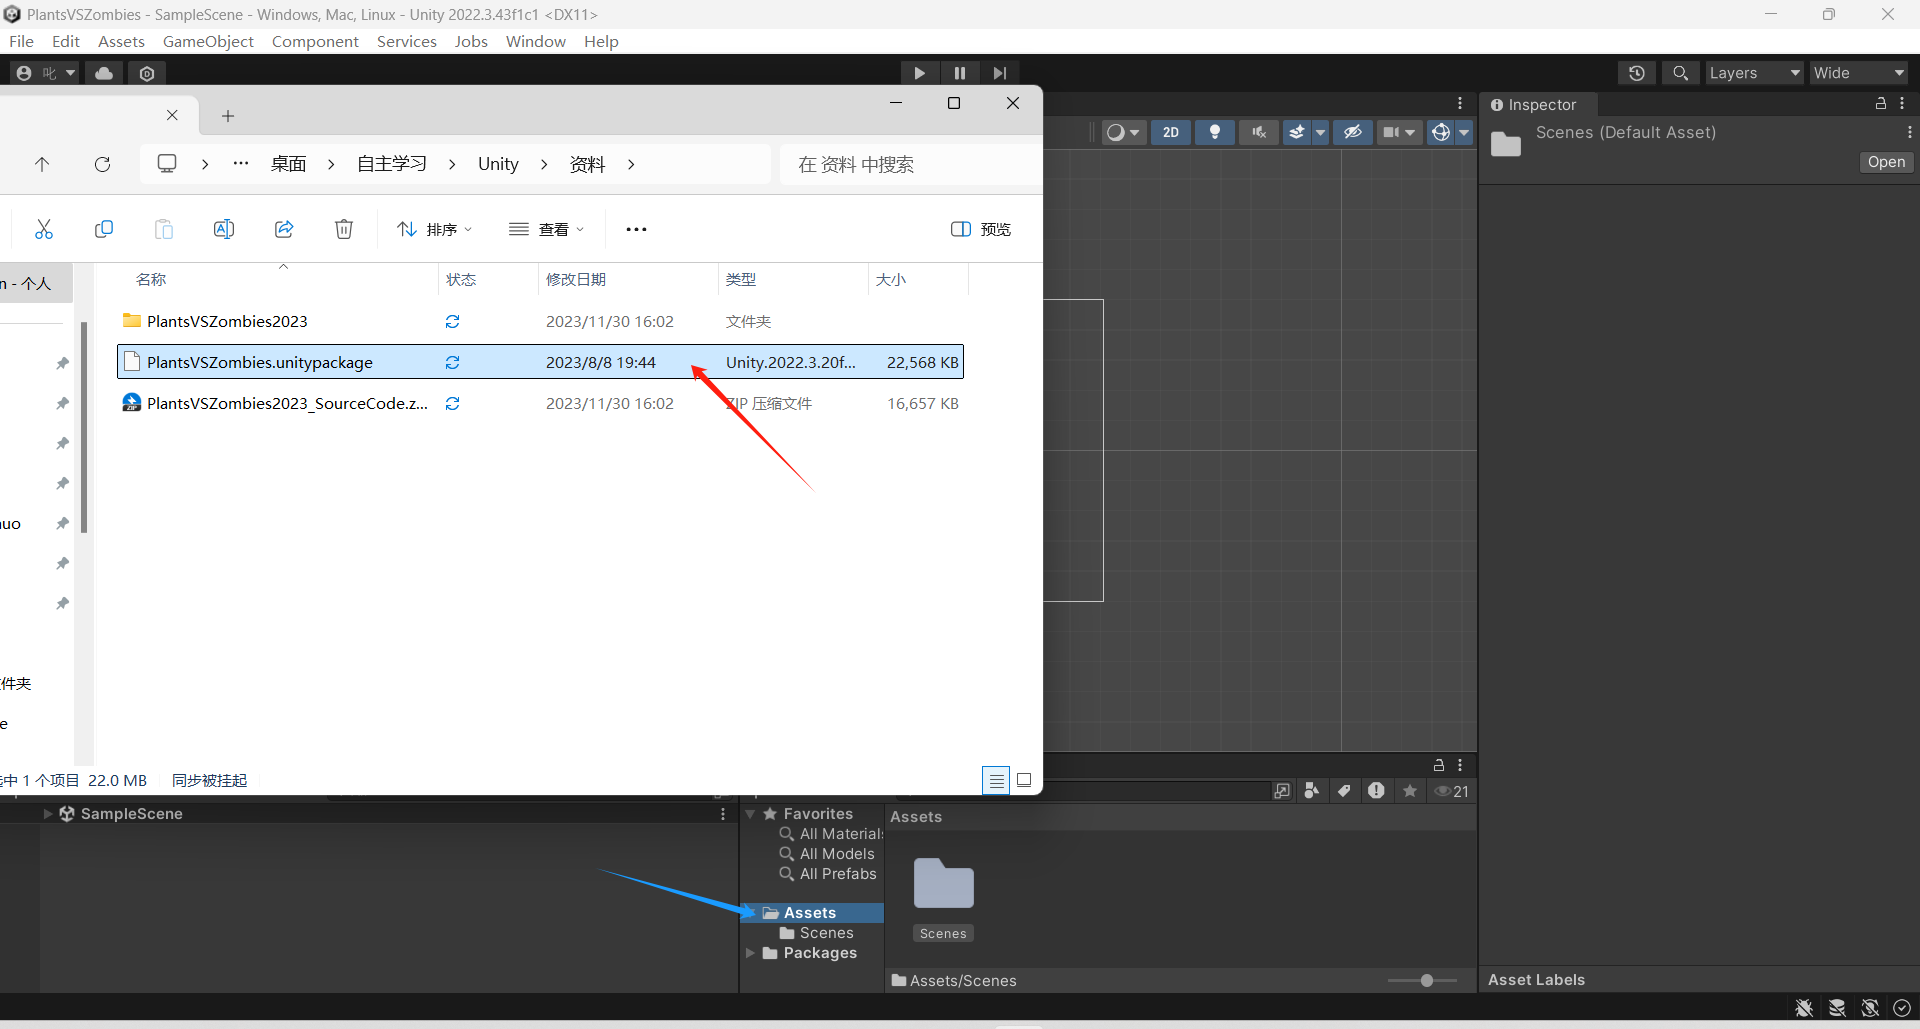1920x1029 pixels.
Task: Open the Window menu
Action: (x=535, y=41)
